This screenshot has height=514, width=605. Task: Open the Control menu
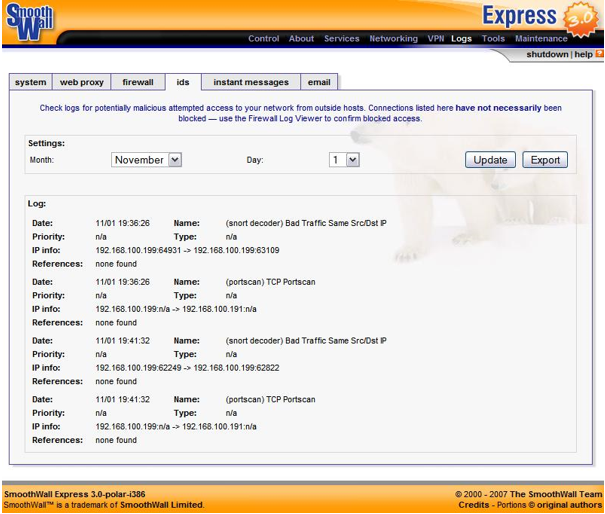point(263,39)
